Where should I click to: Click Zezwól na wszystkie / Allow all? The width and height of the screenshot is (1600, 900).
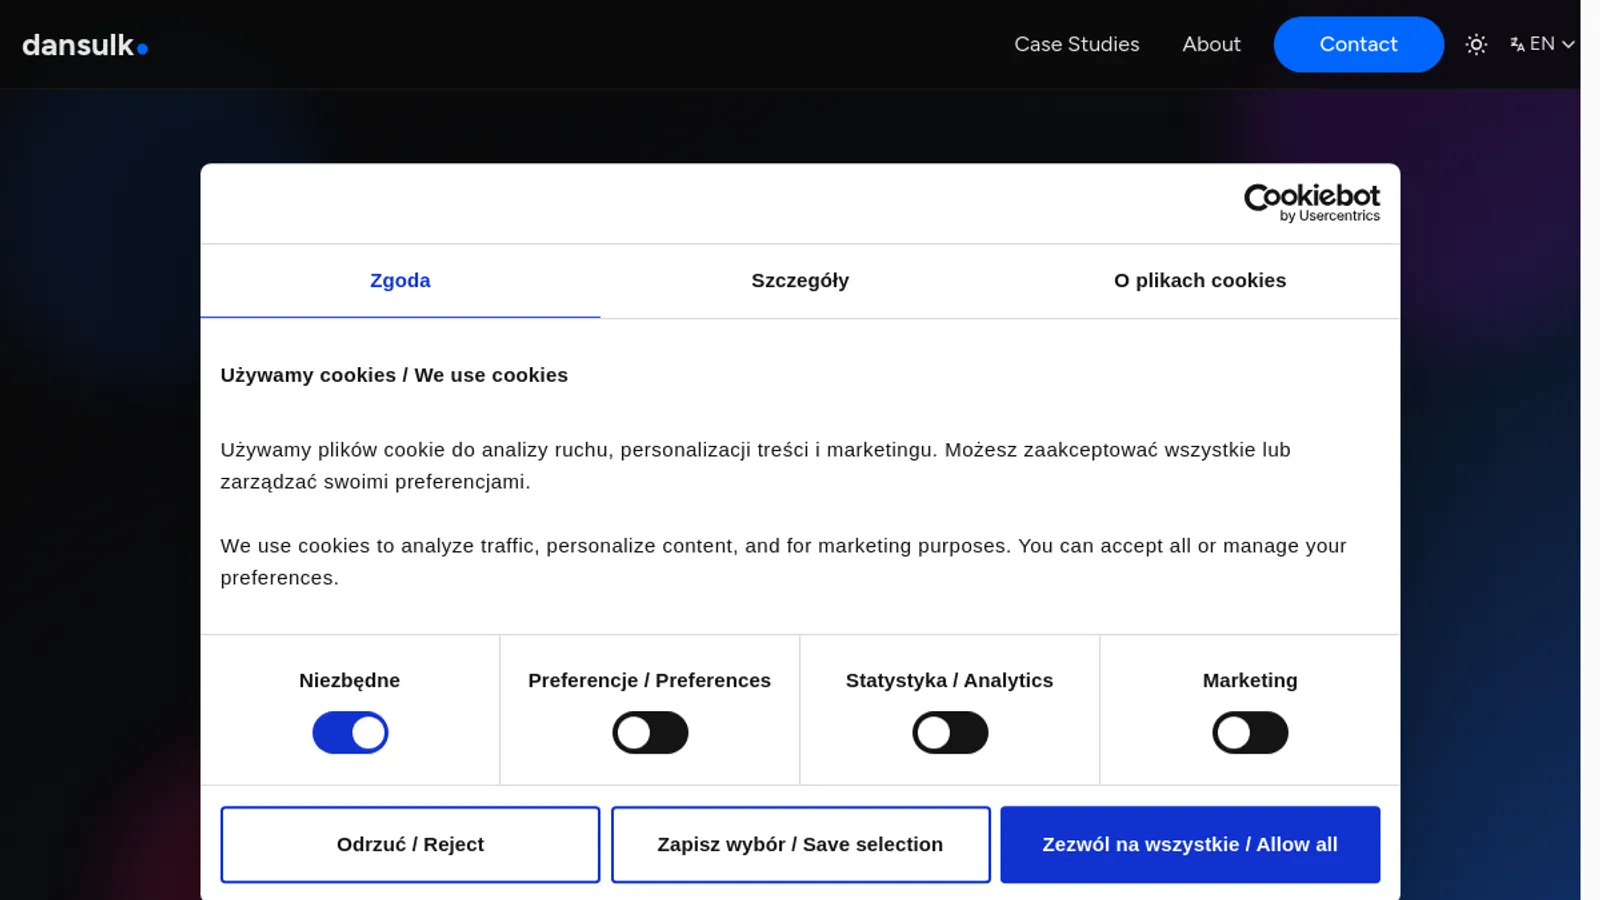pyautogui.click(x=1190, y=845)
